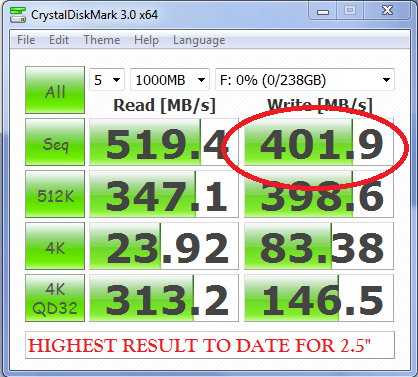Select the Seq write value 401.9
This screenshot has width=418, height=377.
point(319,142)
